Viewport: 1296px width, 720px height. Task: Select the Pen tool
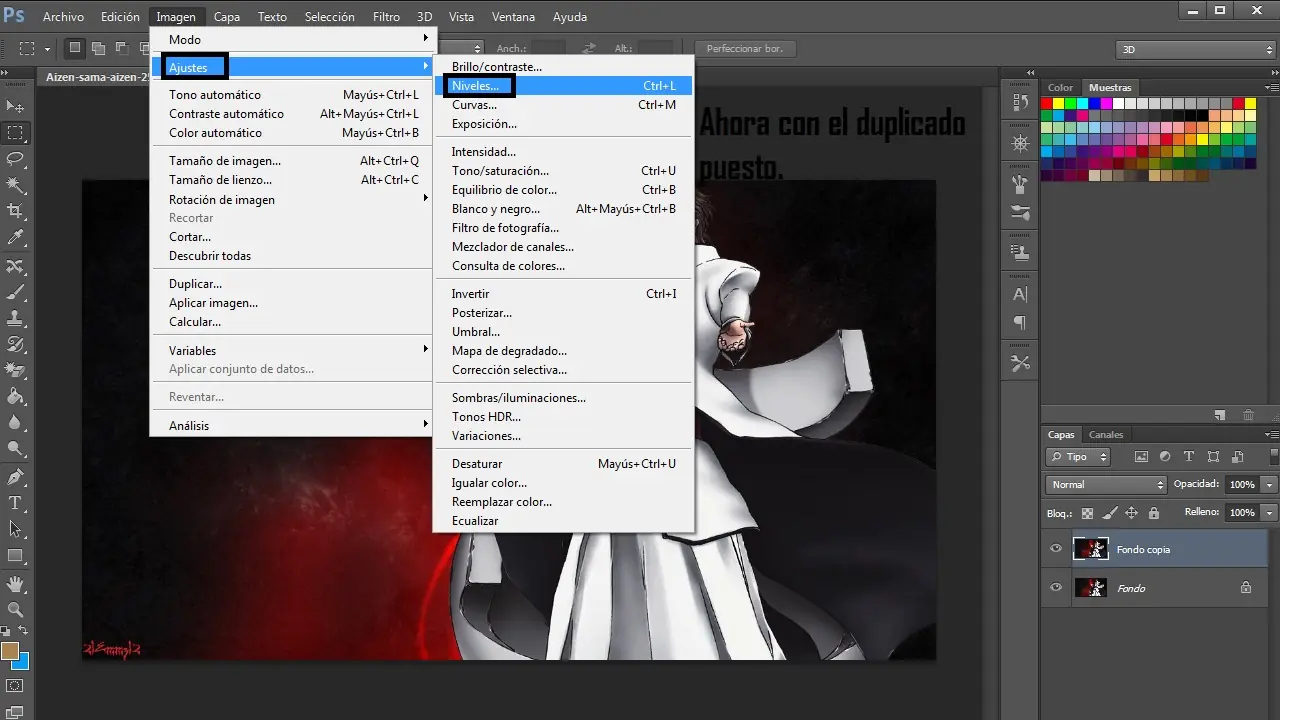click(x=15, y=477)
